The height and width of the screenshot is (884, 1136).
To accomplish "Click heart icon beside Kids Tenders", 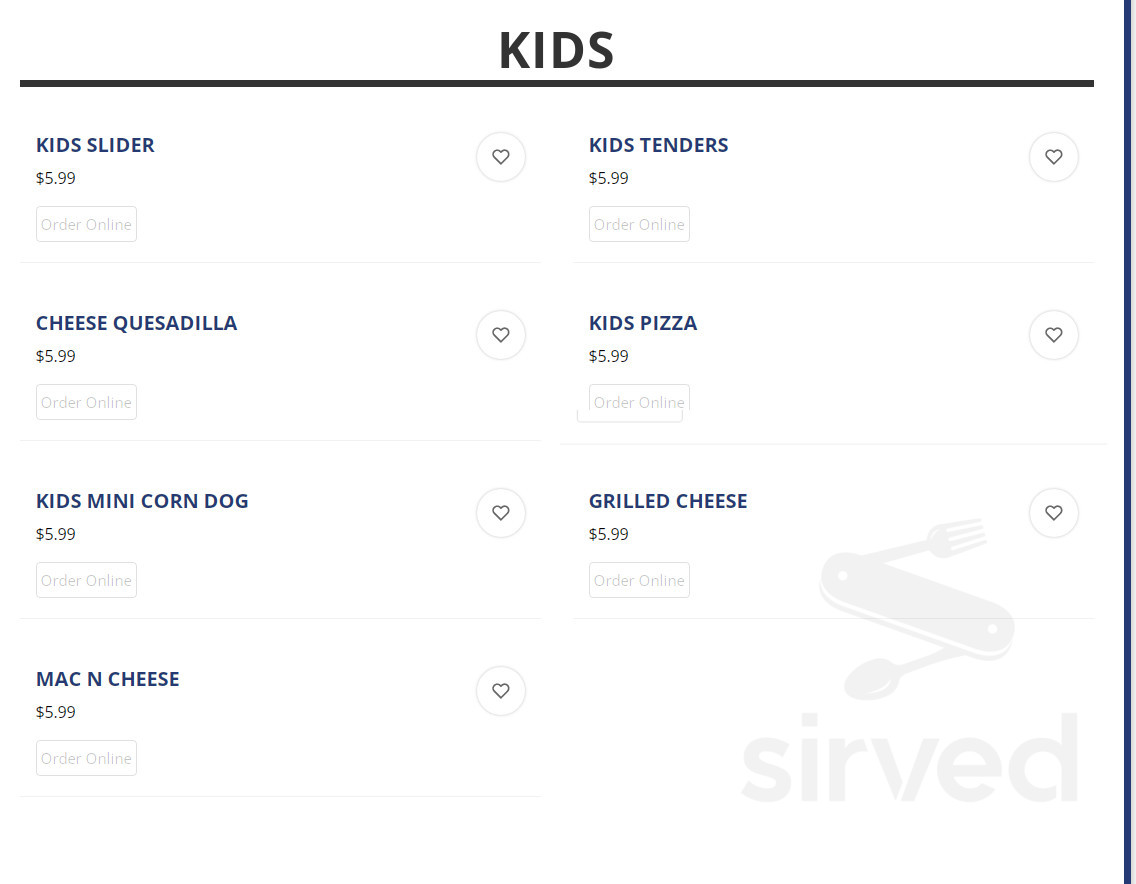I will pos(1053,157).
